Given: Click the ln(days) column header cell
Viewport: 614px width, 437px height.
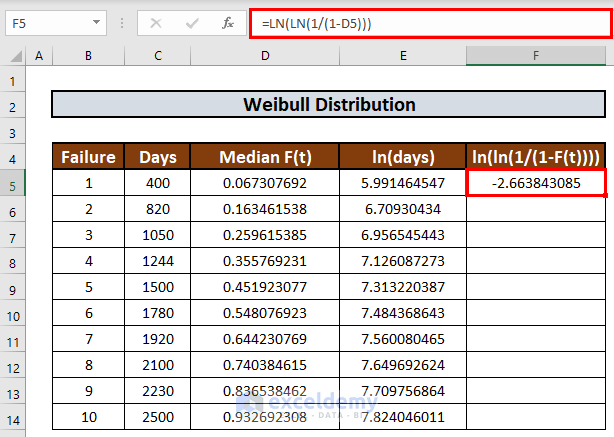Looking at the screenshot, I should [x=402, y=157].
